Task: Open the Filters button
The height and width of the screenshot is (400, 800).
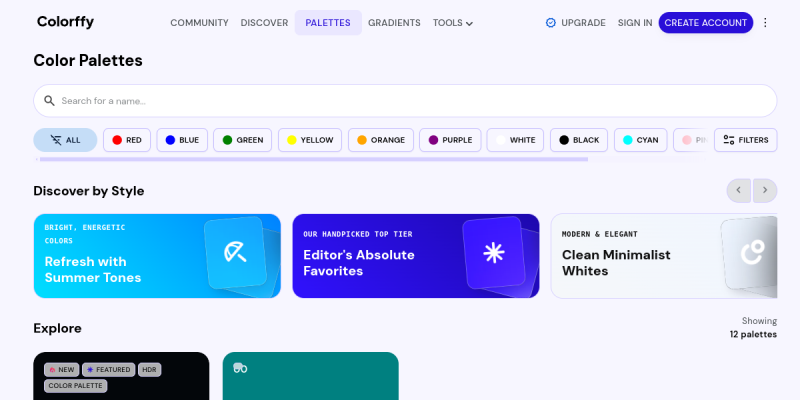Action: pyautogui.click(x=745, y=140)
